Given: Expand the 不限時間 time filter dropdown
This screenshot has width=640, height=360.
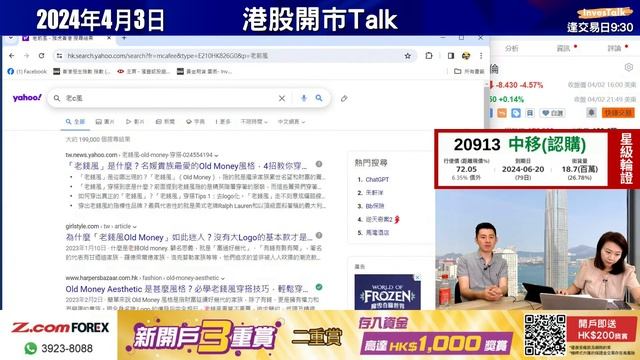Looking at the screenshot, I should 254,122.
